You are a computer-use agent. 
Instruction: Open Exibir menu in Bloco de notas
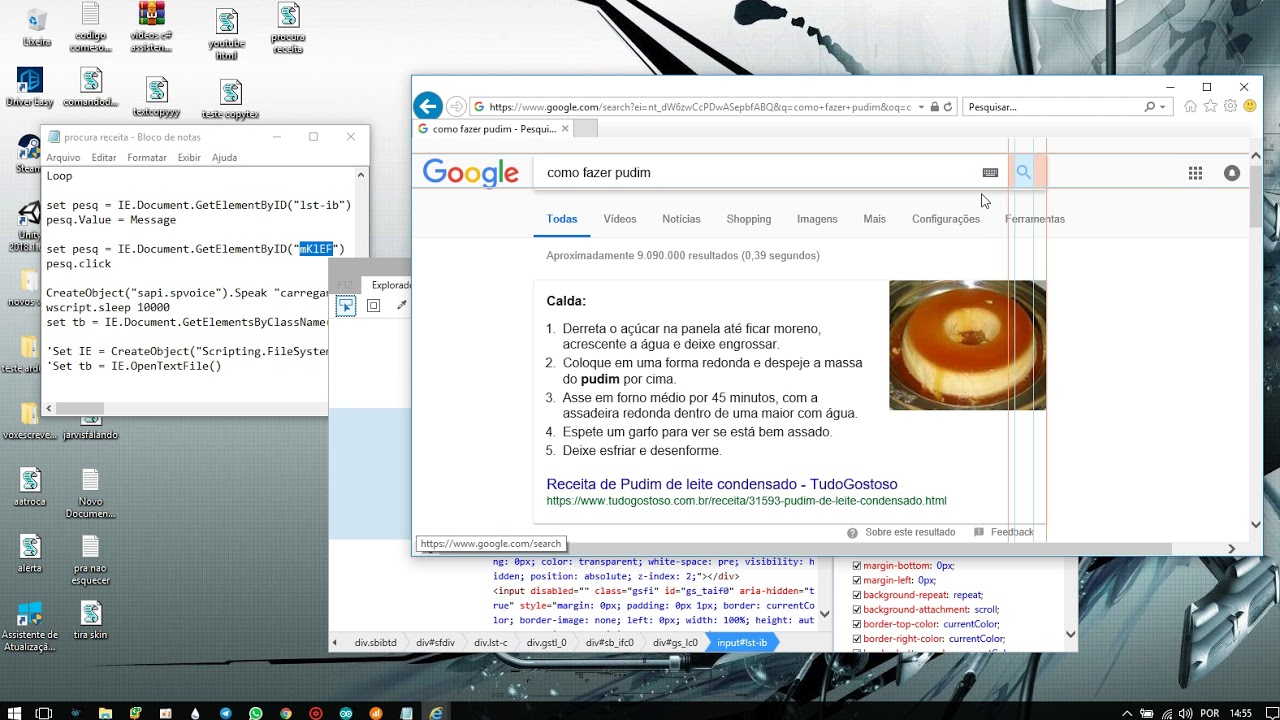(x=189, y=158)
